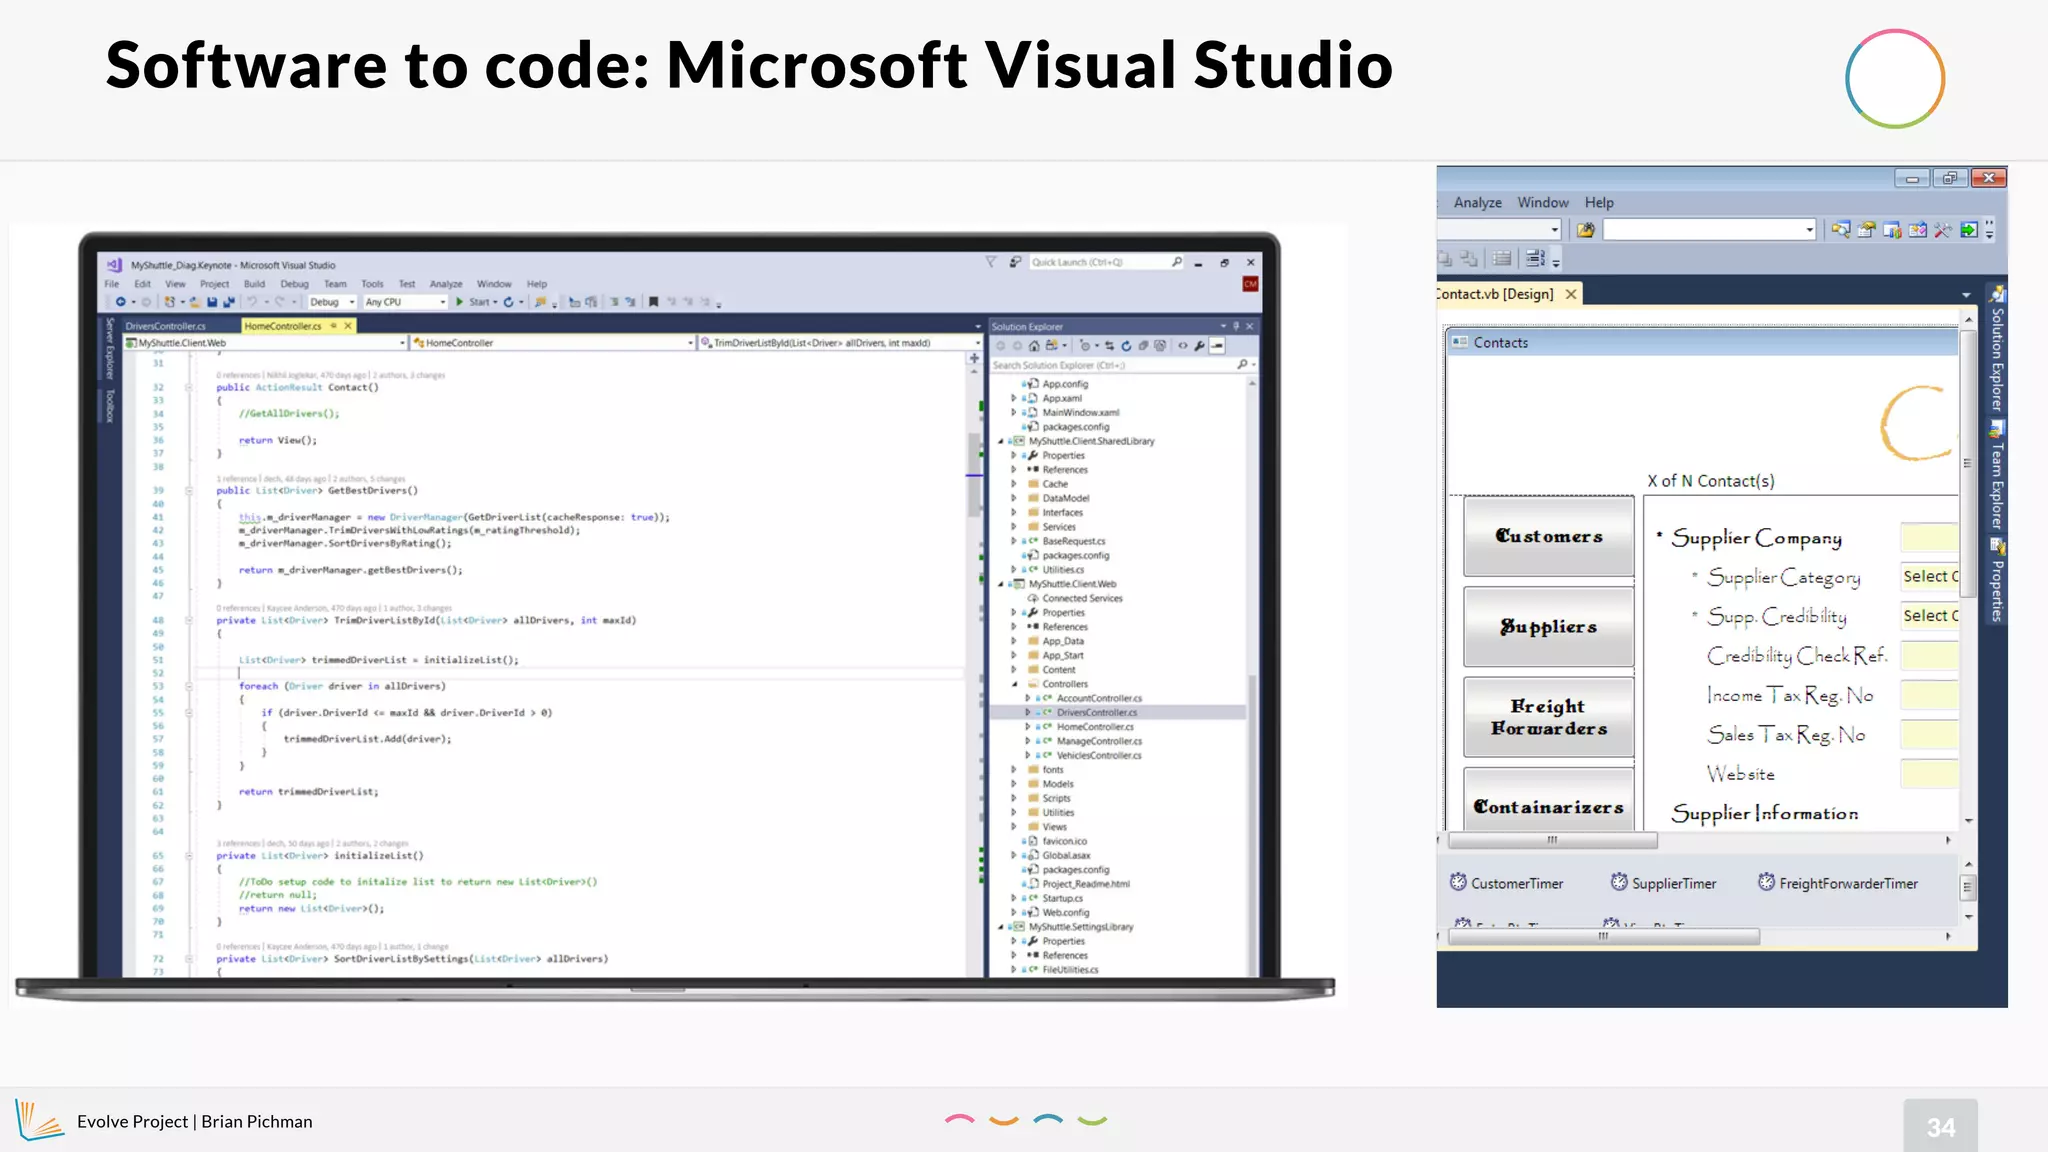Open the wide empty combo box in right toolbar

1709,230
